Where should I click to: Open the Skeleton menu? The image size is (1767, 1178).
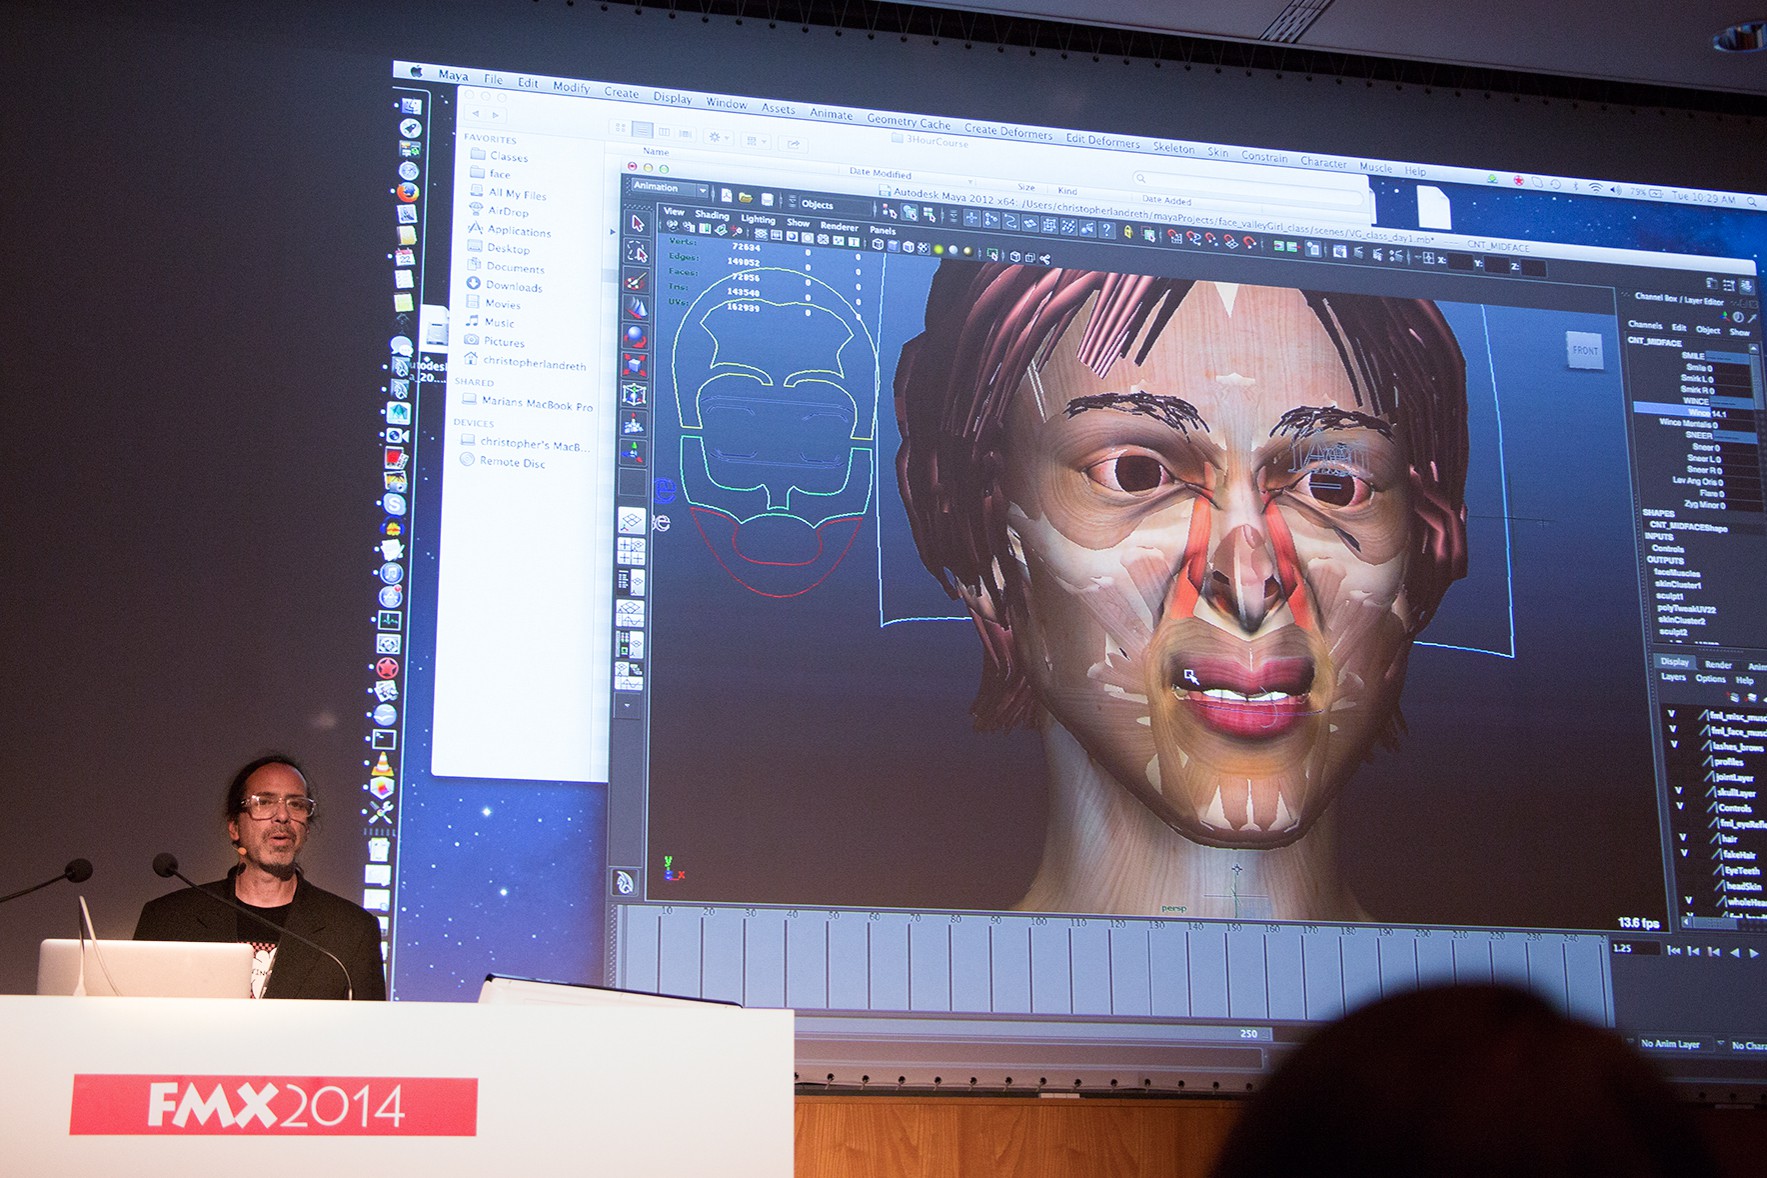1174,148
